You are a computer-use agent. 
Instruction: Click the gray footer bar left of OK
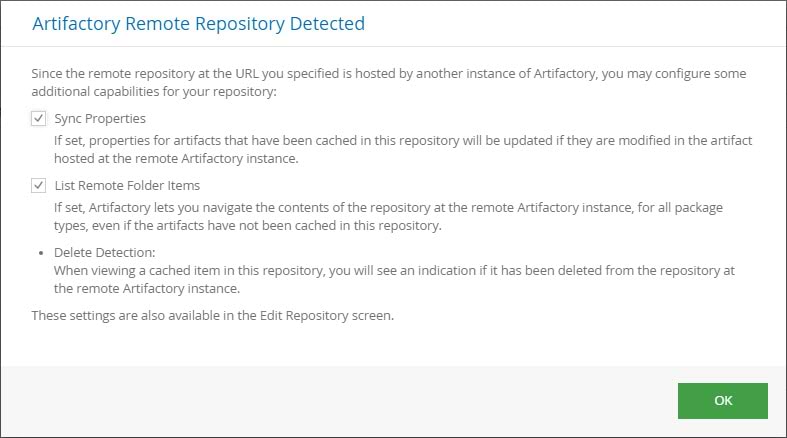tap(330, 400)
